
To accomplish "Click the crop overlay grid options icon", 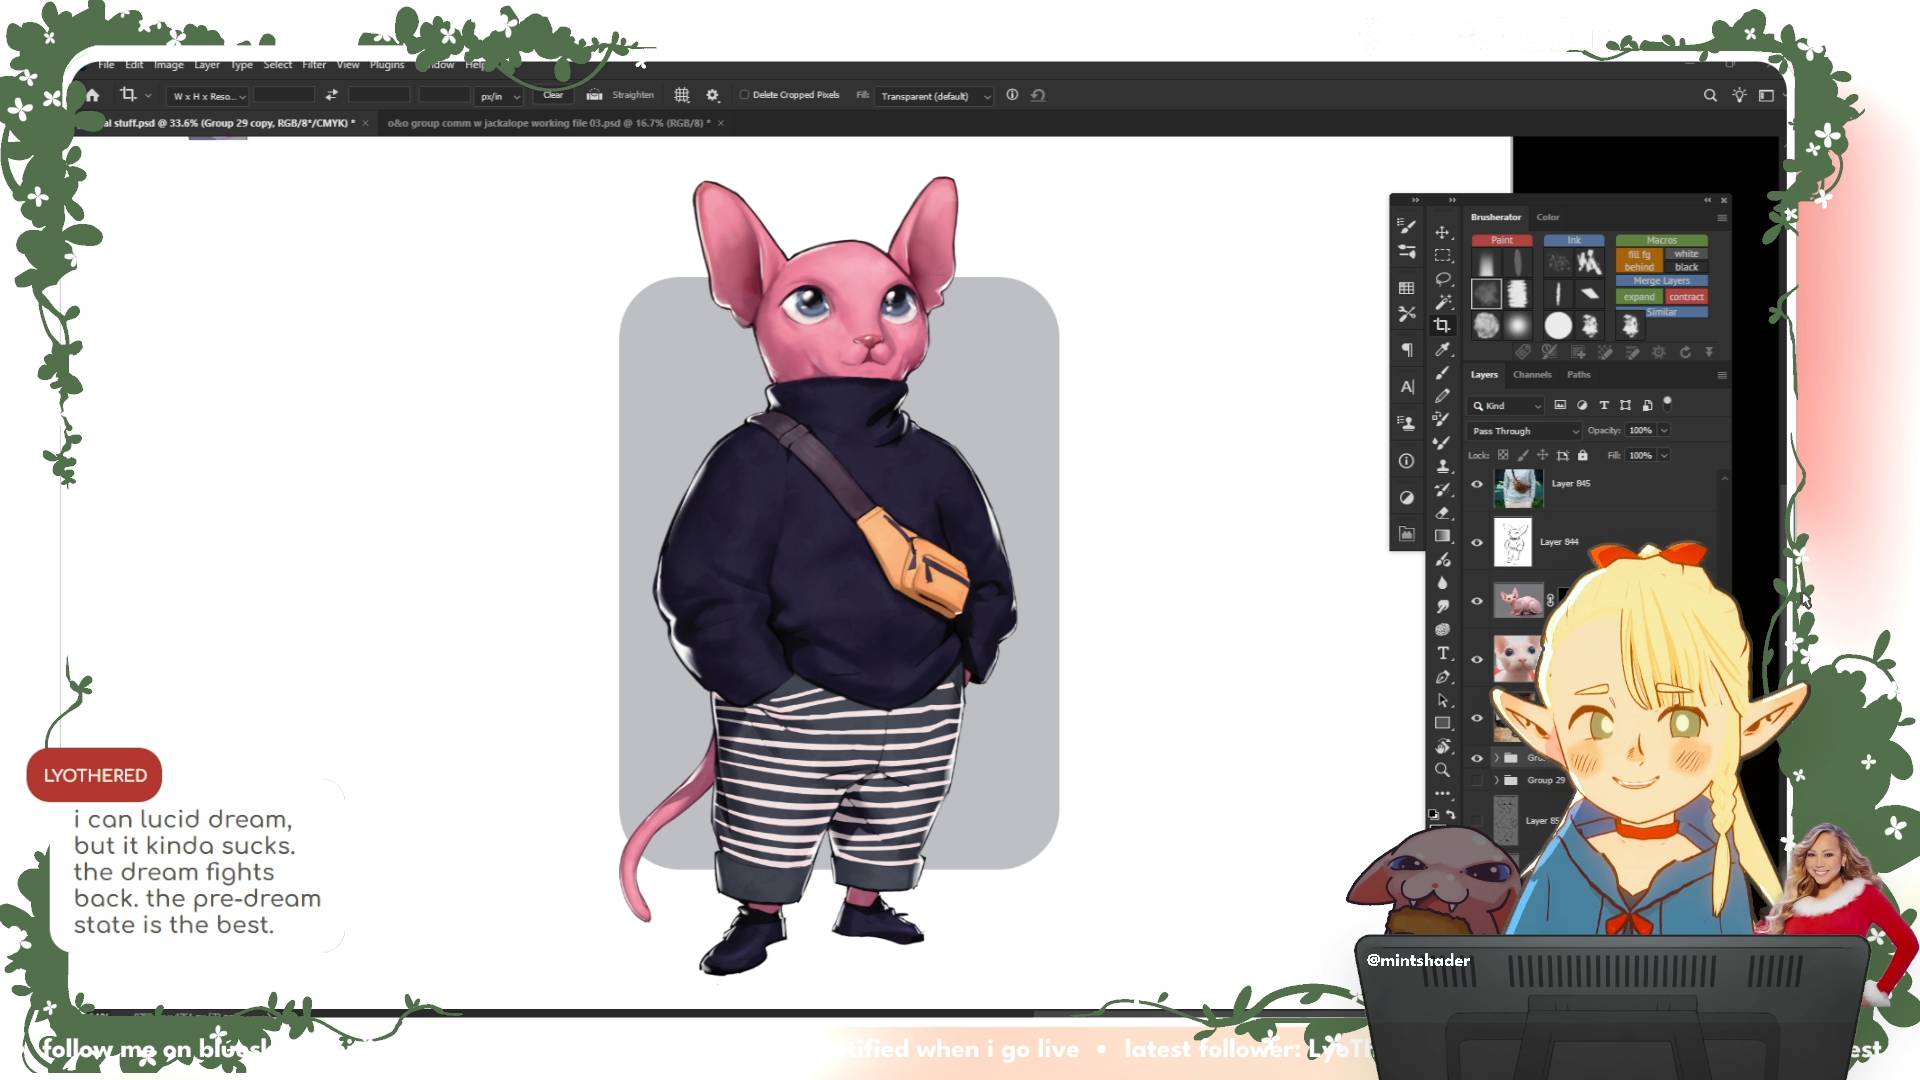I will 682,95.
